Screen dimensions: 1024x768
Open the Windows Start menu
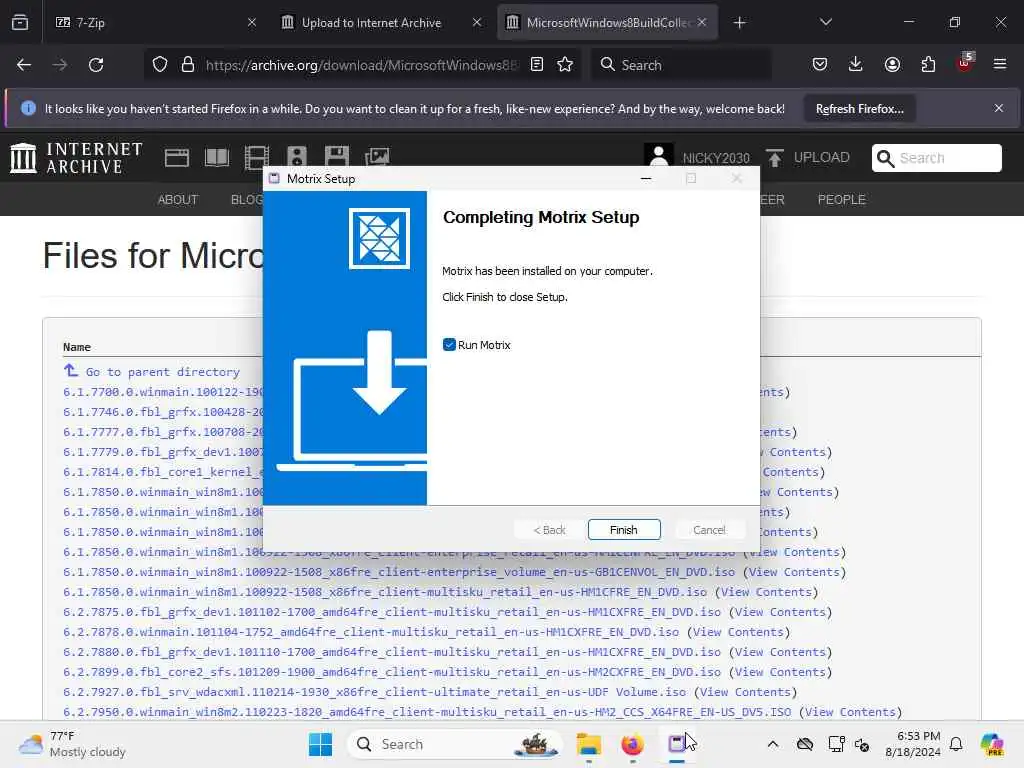[x=320, y=744]
